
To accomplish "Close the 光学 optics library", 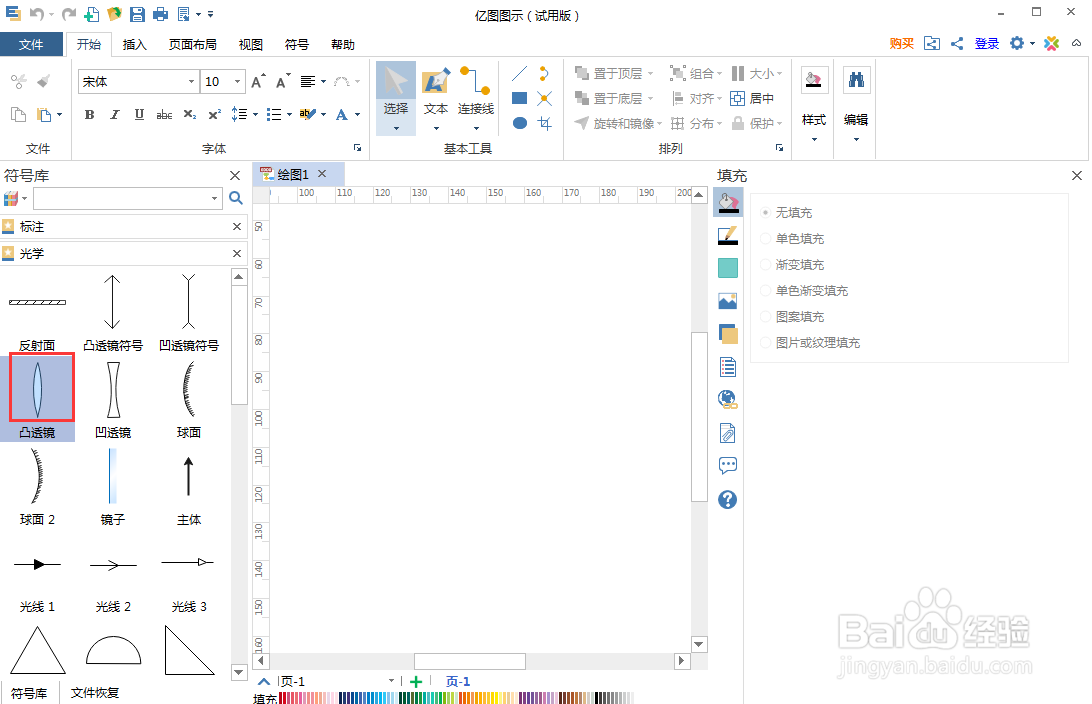I will point(237,253).
